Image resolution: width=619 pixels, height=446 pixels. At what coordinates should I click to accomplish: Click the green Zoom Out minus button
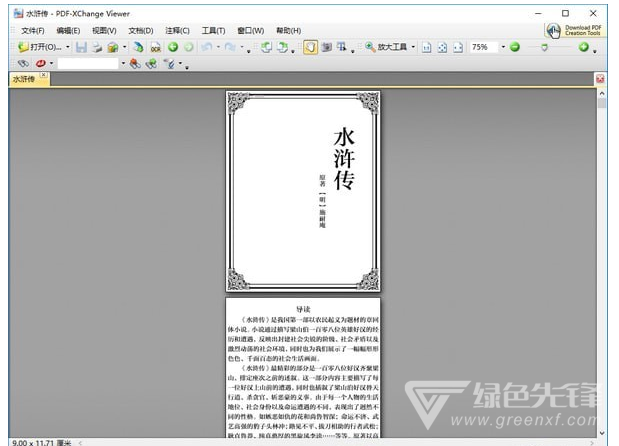pyautogui.click(x=515, y=47)
